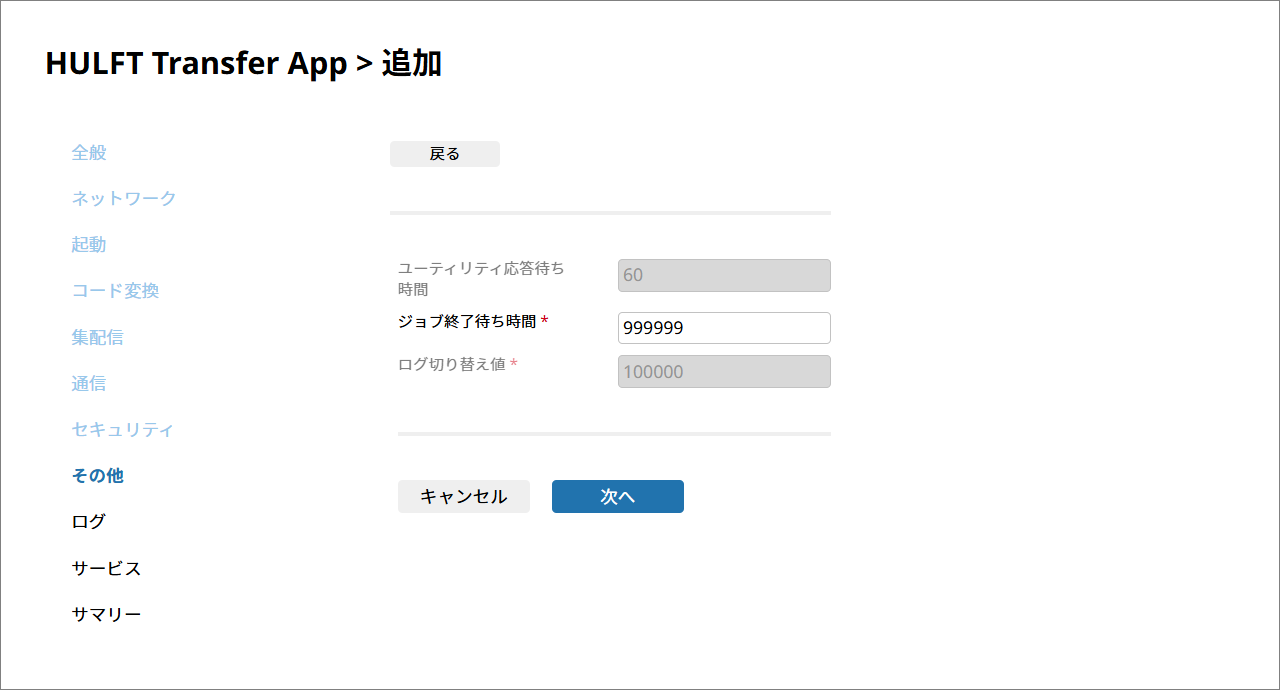Jump to the サマリー step
Viewport: 1280px width, 690px height.
tap(106, 615)
